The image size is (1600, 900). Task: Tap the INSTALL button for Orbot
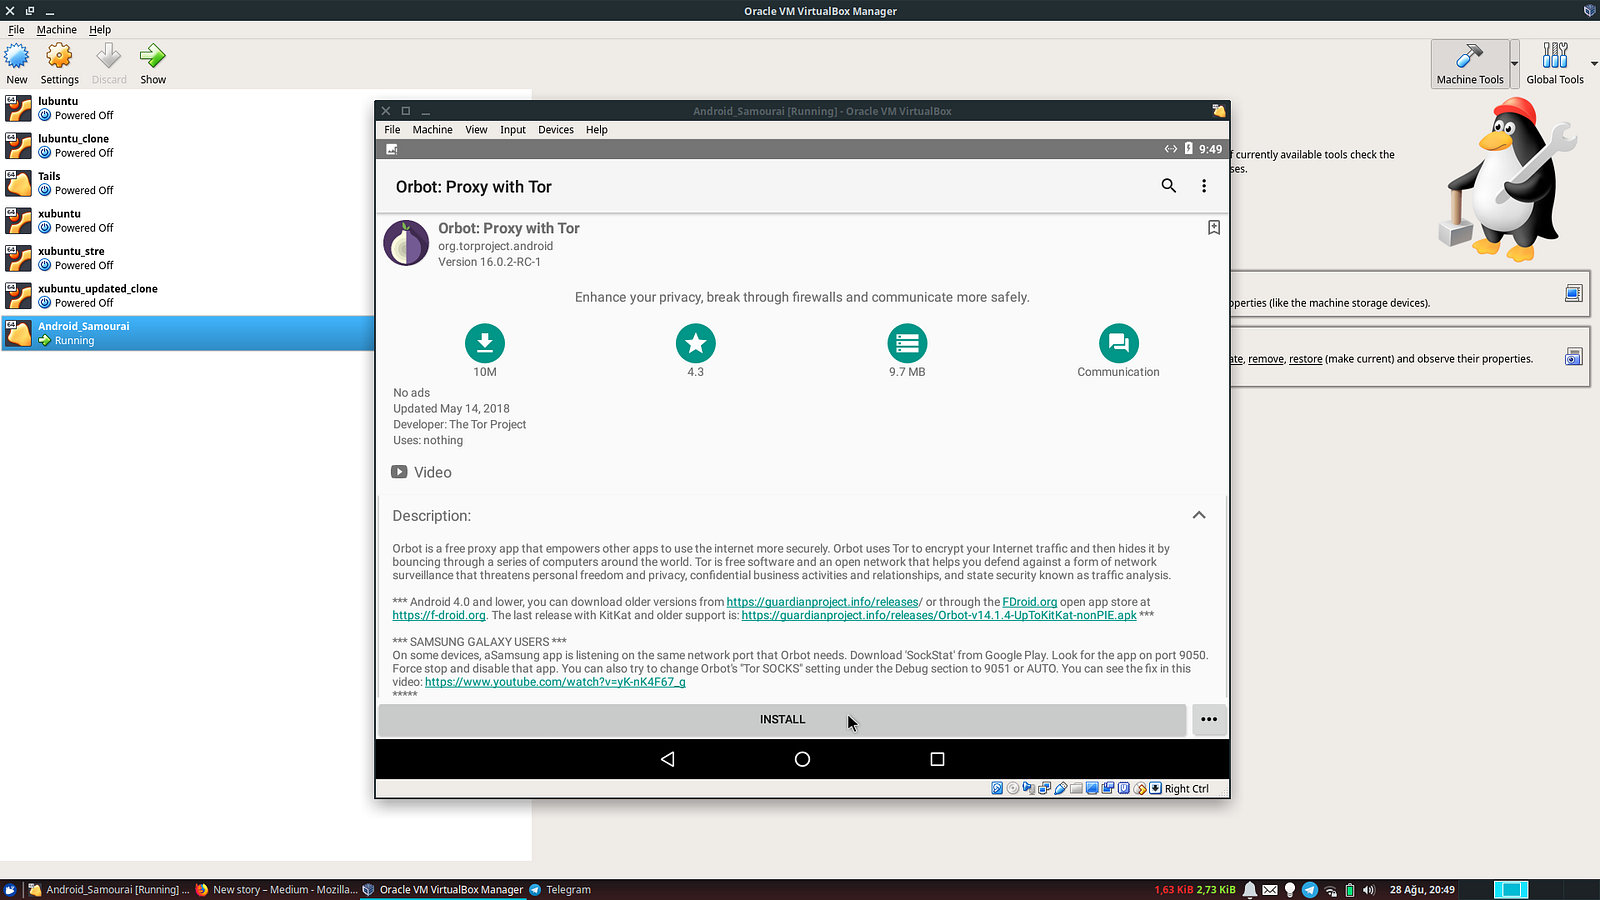pos(782,719)
